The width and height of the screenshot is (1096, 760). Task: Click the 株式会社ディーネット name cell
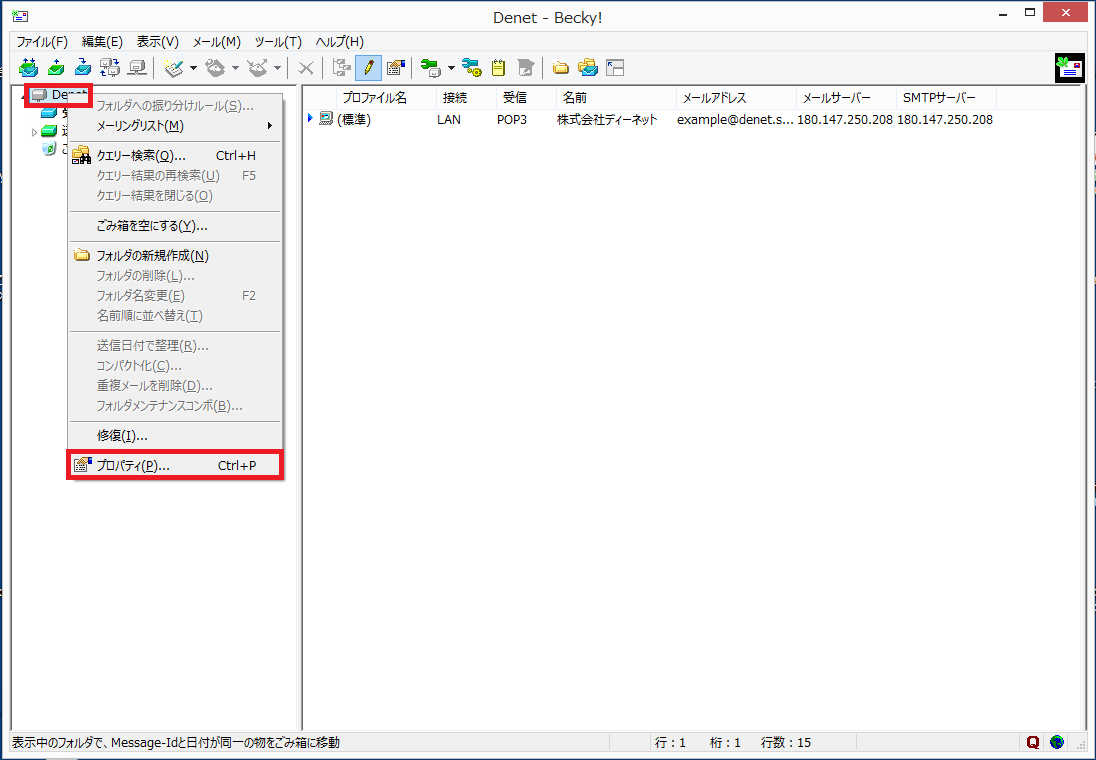607,120
